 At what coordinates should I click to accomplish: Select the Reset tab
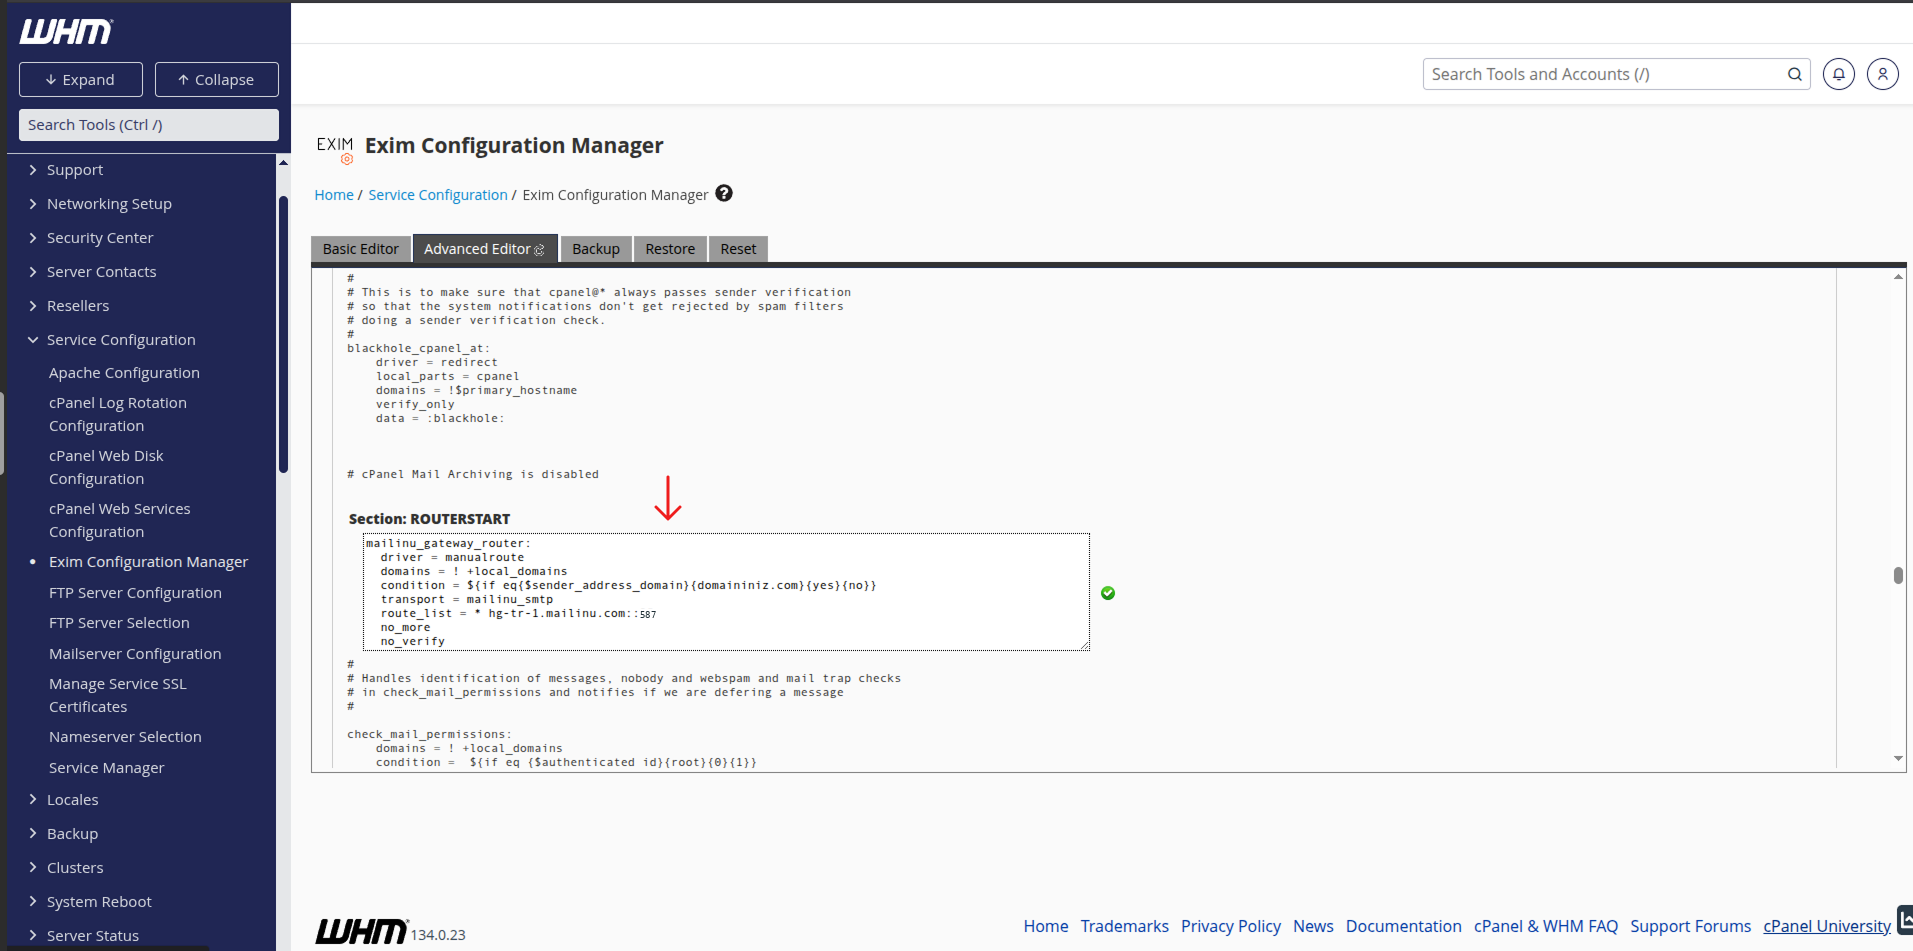pos(738,249)
